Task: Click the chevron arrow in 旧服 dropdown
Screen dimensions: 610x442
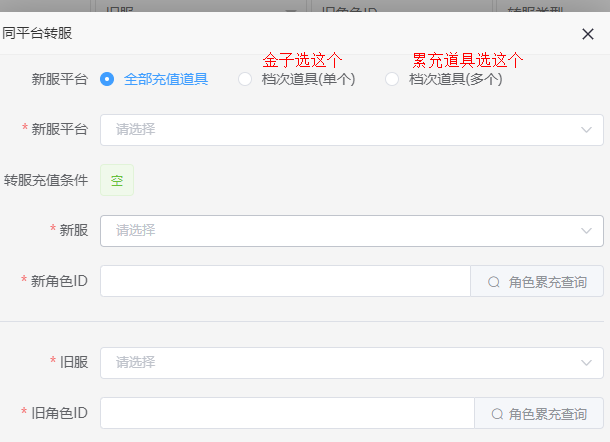Action: pyautogui.click(x=586, y=362)
